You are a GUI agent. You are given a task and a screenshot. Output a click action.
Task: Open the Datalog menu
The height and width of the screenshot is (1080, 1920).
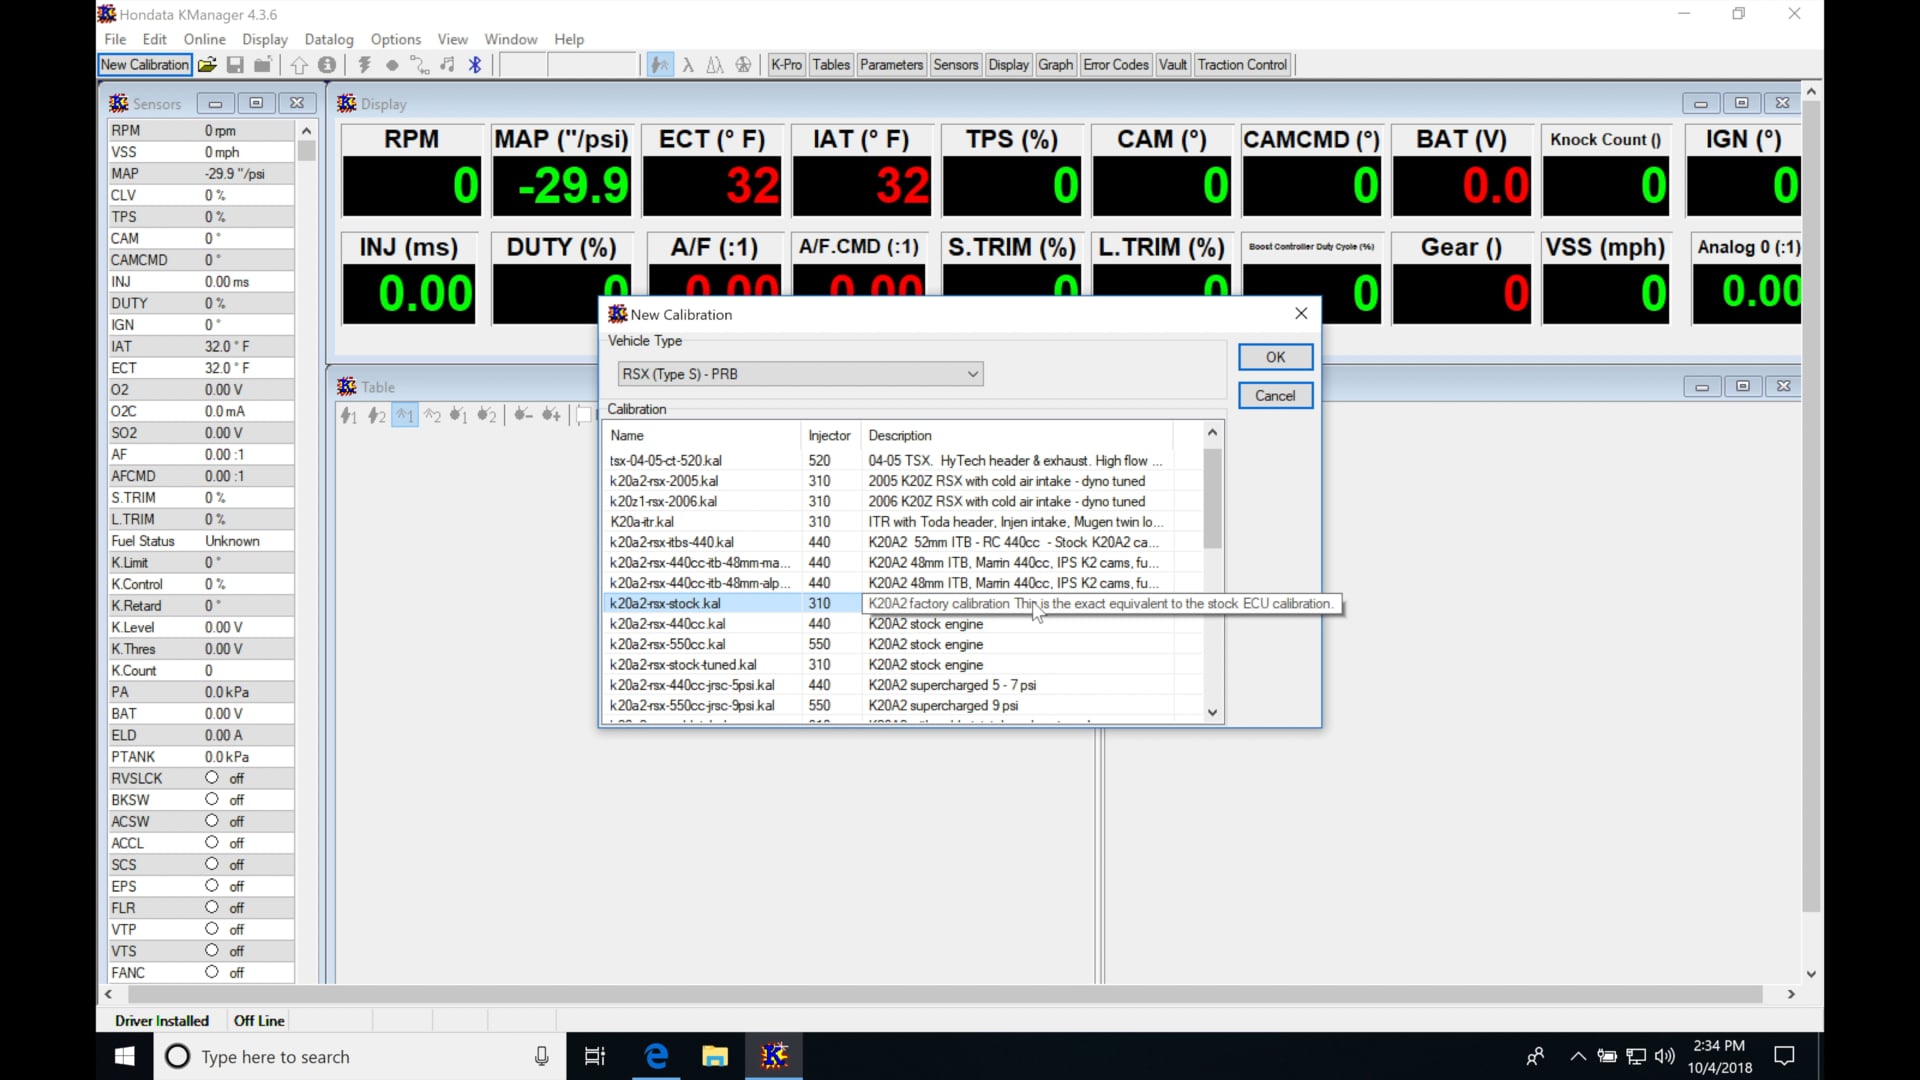coord(328,39)
